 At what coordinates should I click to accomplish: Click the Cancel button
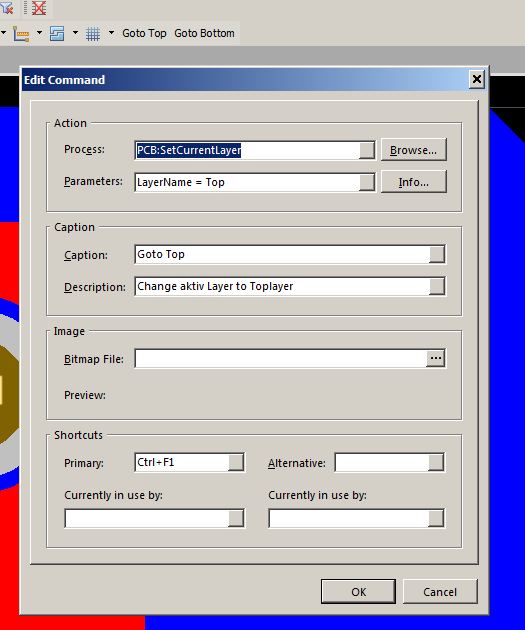coord(440,591)
